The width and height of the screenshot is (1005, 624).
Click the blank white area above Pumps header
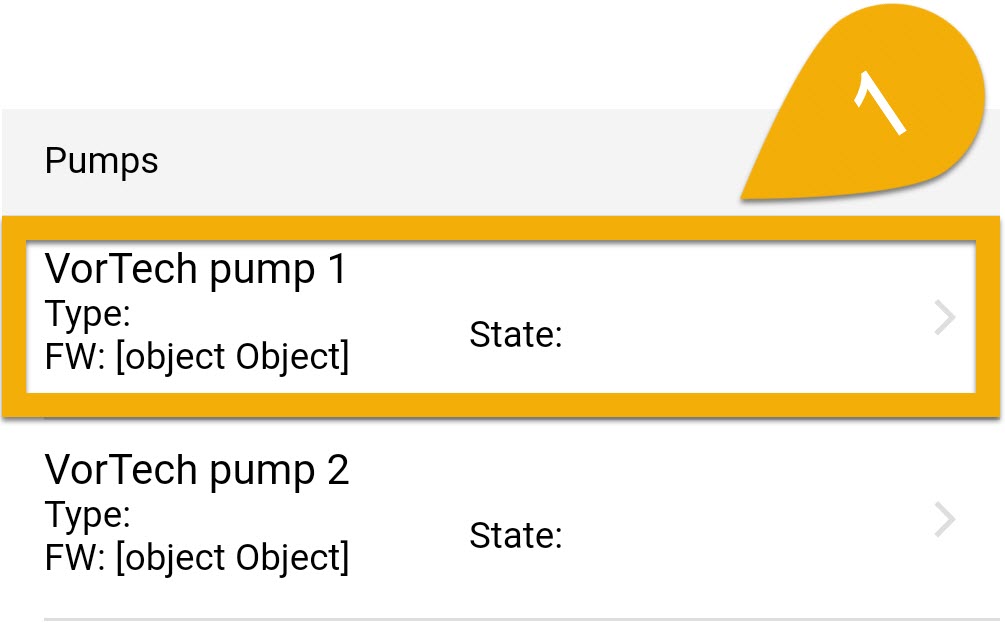click(x=385, y=54)
